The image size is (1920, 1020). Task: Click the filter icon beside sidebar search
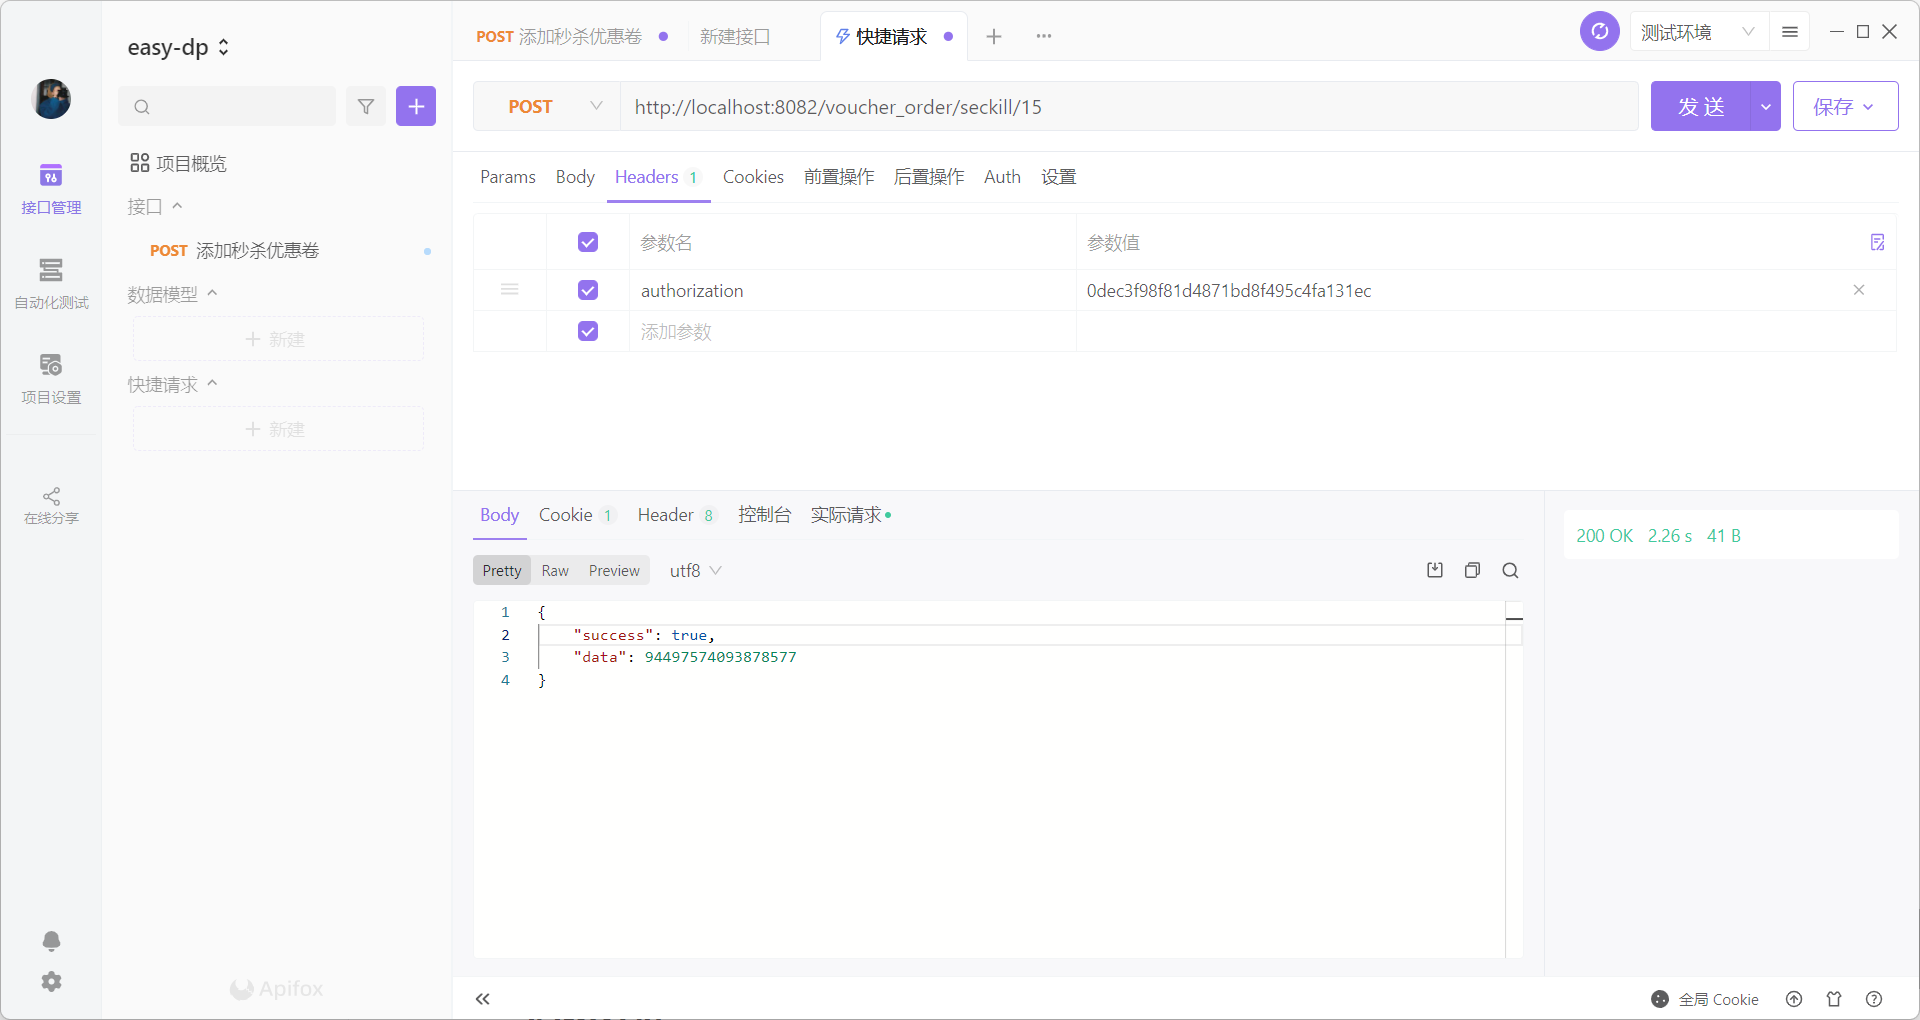[x=366, y=106]
